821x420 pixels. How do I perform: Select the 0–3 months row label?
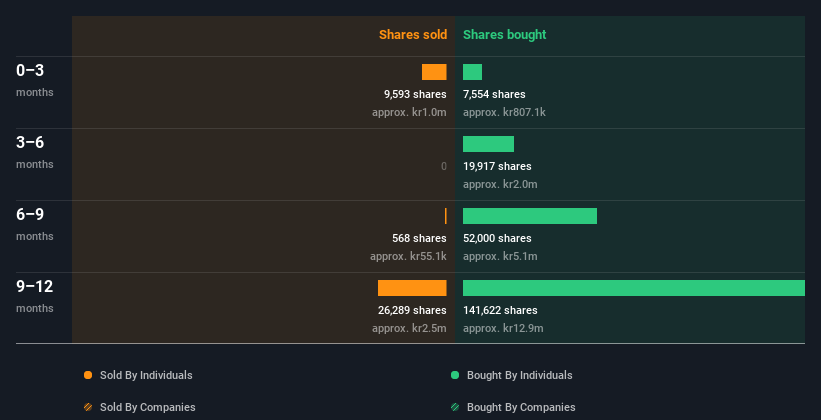coord(35,80)
